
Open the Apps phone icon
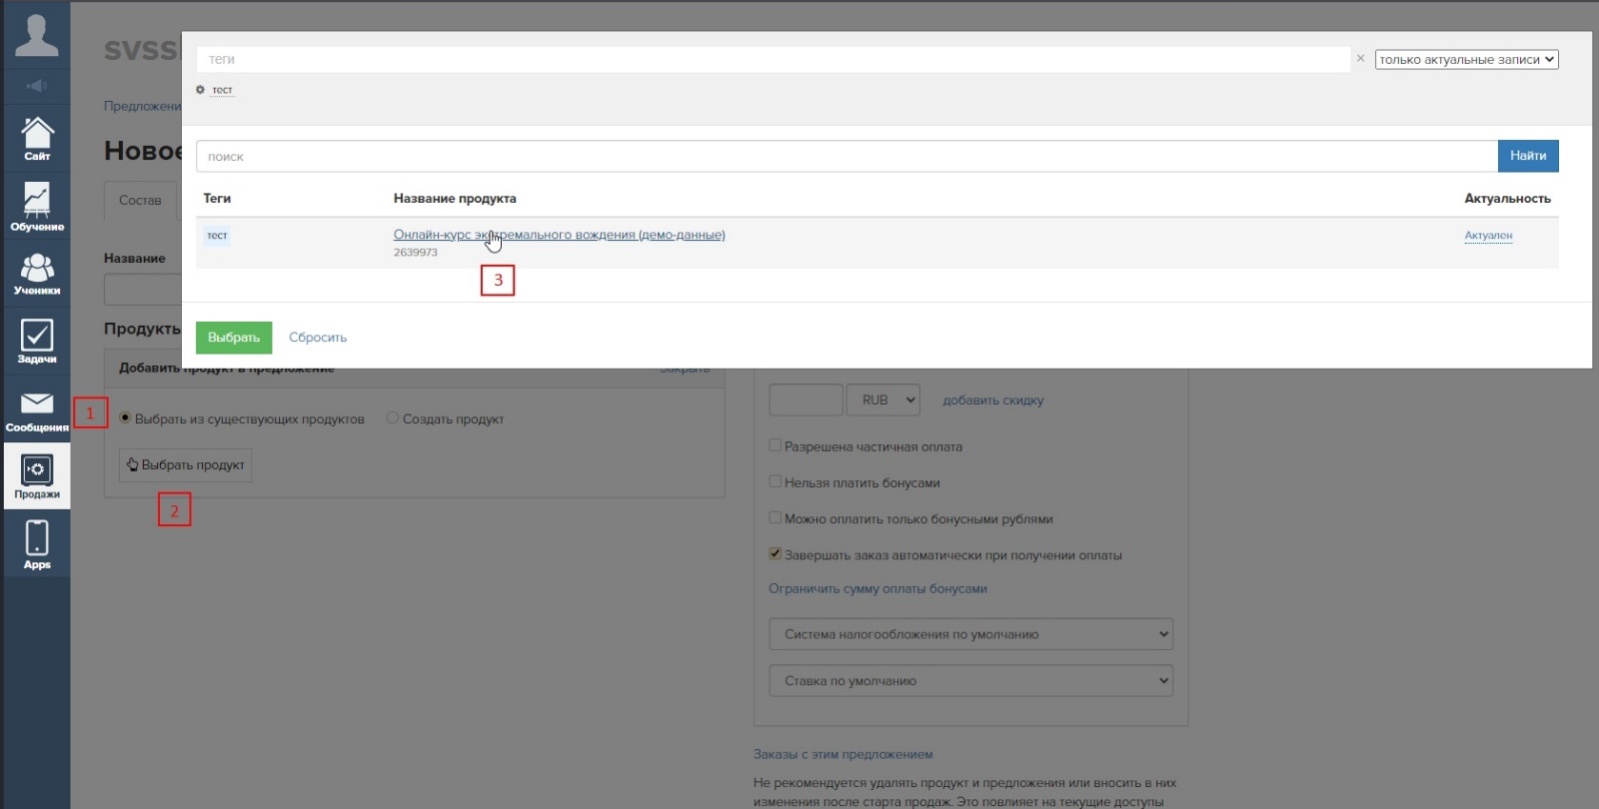pyautogui.click(x=37, y=544)
